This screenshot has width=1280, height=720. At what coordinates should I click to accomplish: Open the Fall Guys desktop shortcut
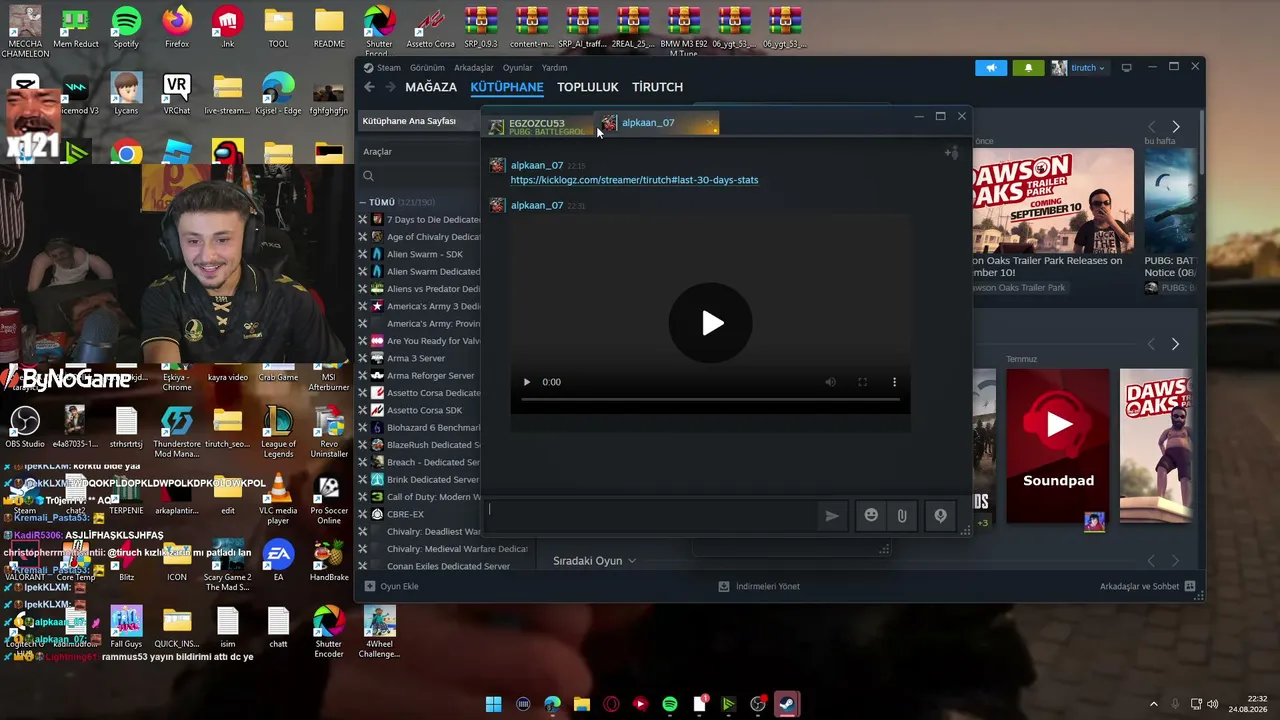[x=126, y=628]
